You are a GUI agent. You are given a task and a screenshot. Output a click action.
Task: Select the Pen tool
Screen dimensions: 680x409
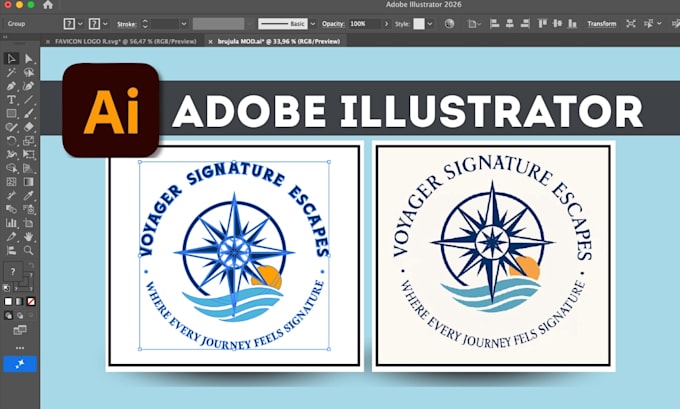point(11,86)
